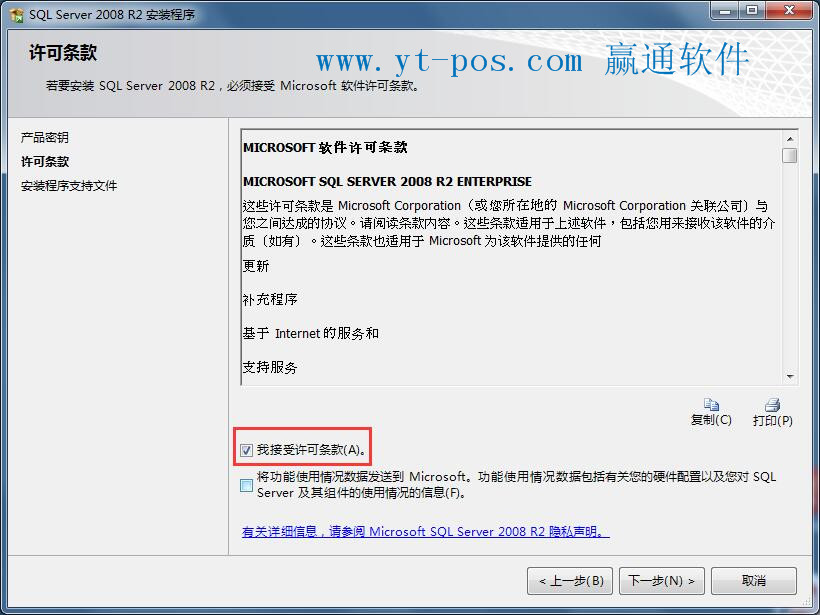This screenshot has width=820, height=615.
Task: Minimize the setup window
Action: point(725,10)
